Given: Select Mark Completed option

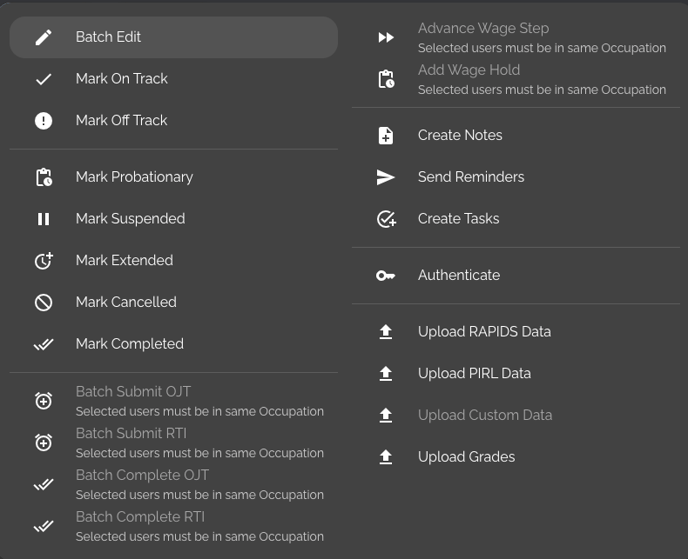Looking at the screenshot, I should (174, 344).
